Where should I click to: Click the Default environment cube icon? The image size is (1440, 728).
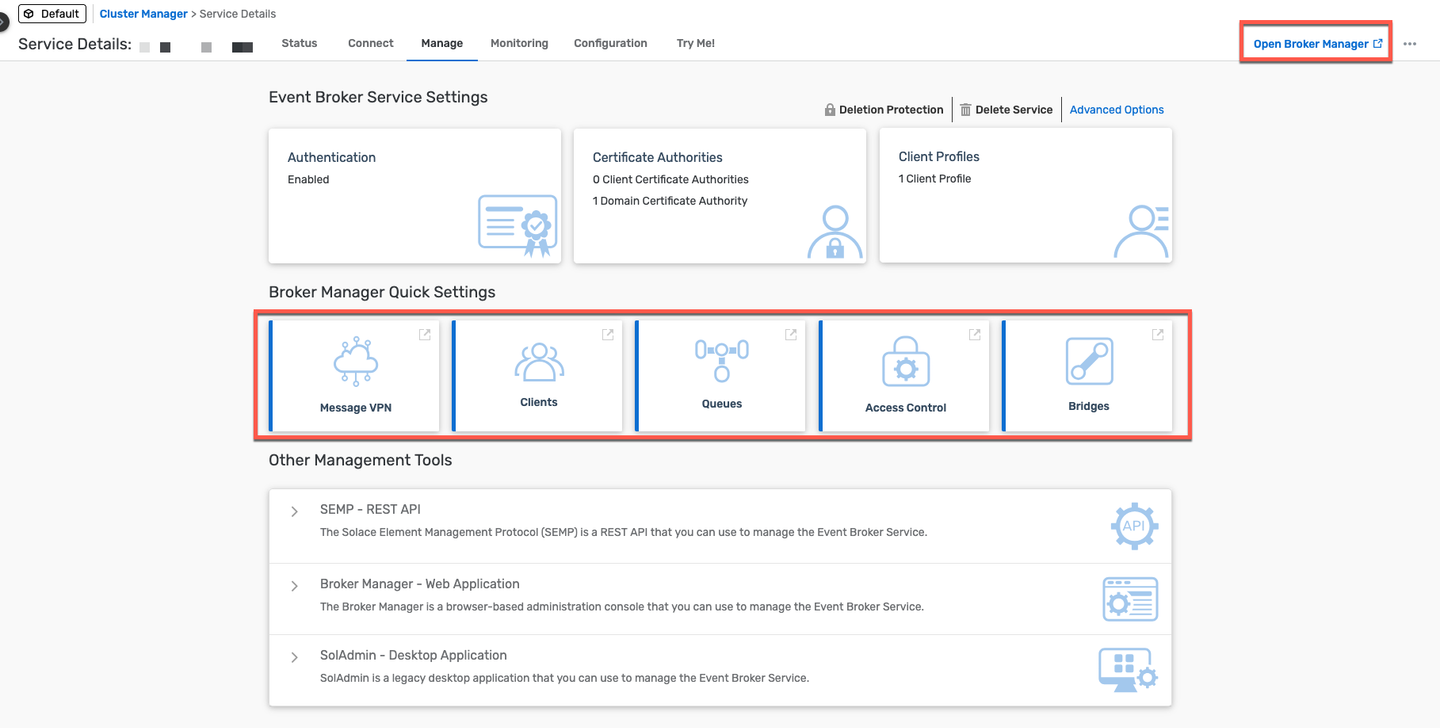click(29, 14)
